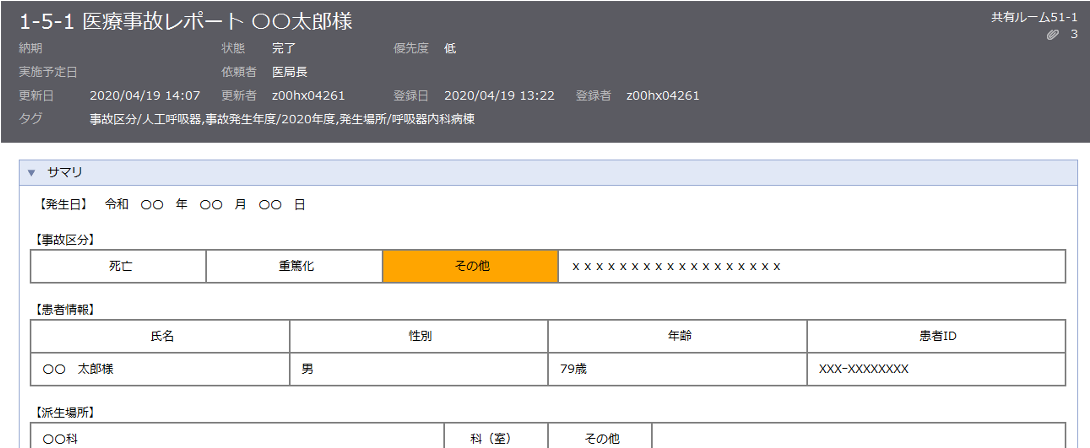Select the patient ID XXX-XXXXXXXX cell
1090x448 pixels.
[935, 369]
